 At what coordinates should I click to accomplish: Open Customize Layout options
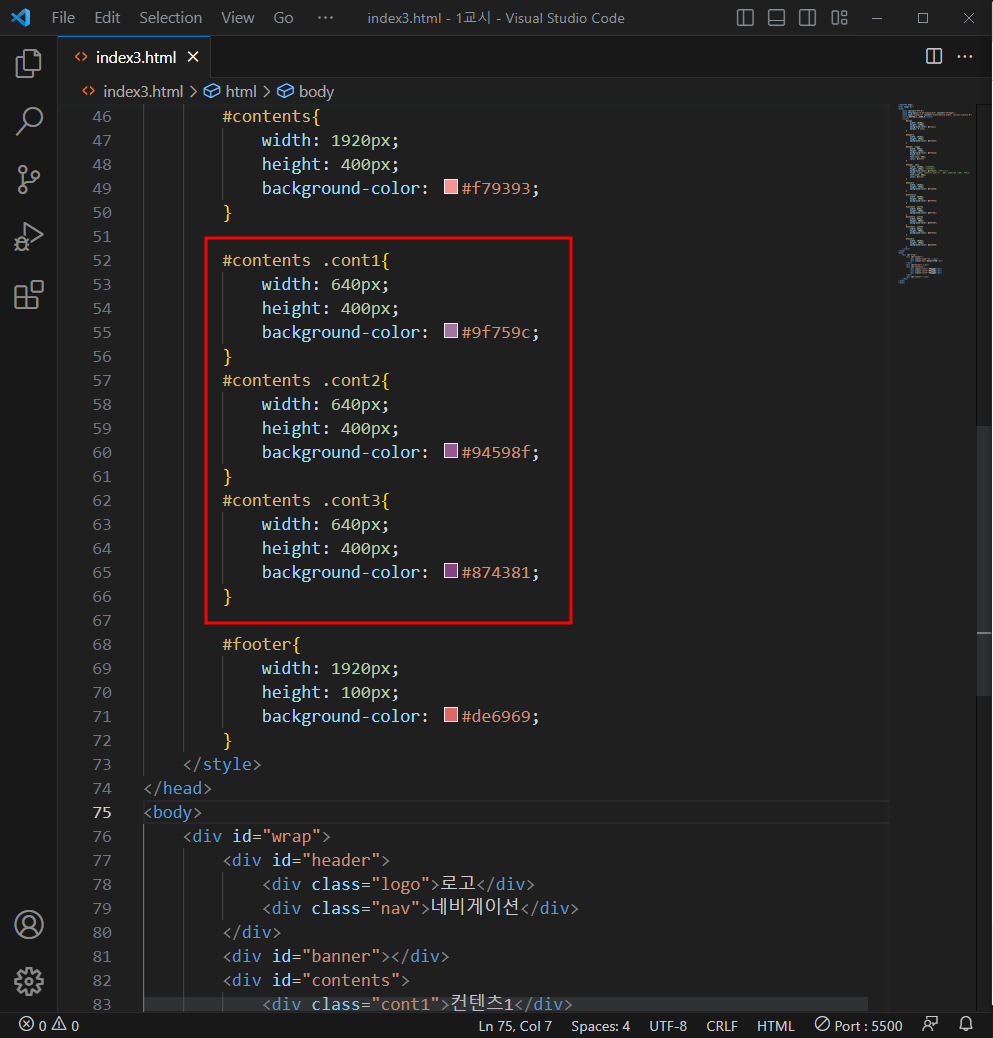[x=839, y=18]
